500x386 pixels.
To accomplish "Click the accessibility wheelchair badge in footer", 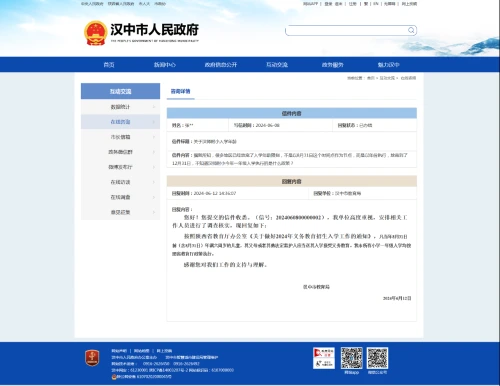I will 324,364.
